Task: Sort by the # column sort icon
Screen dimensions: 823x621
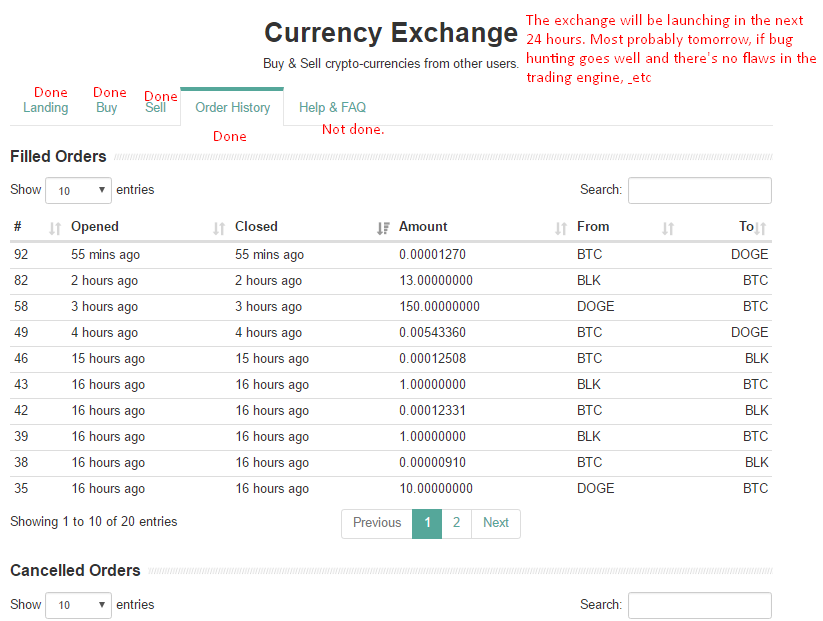Action: coord(55,228)
